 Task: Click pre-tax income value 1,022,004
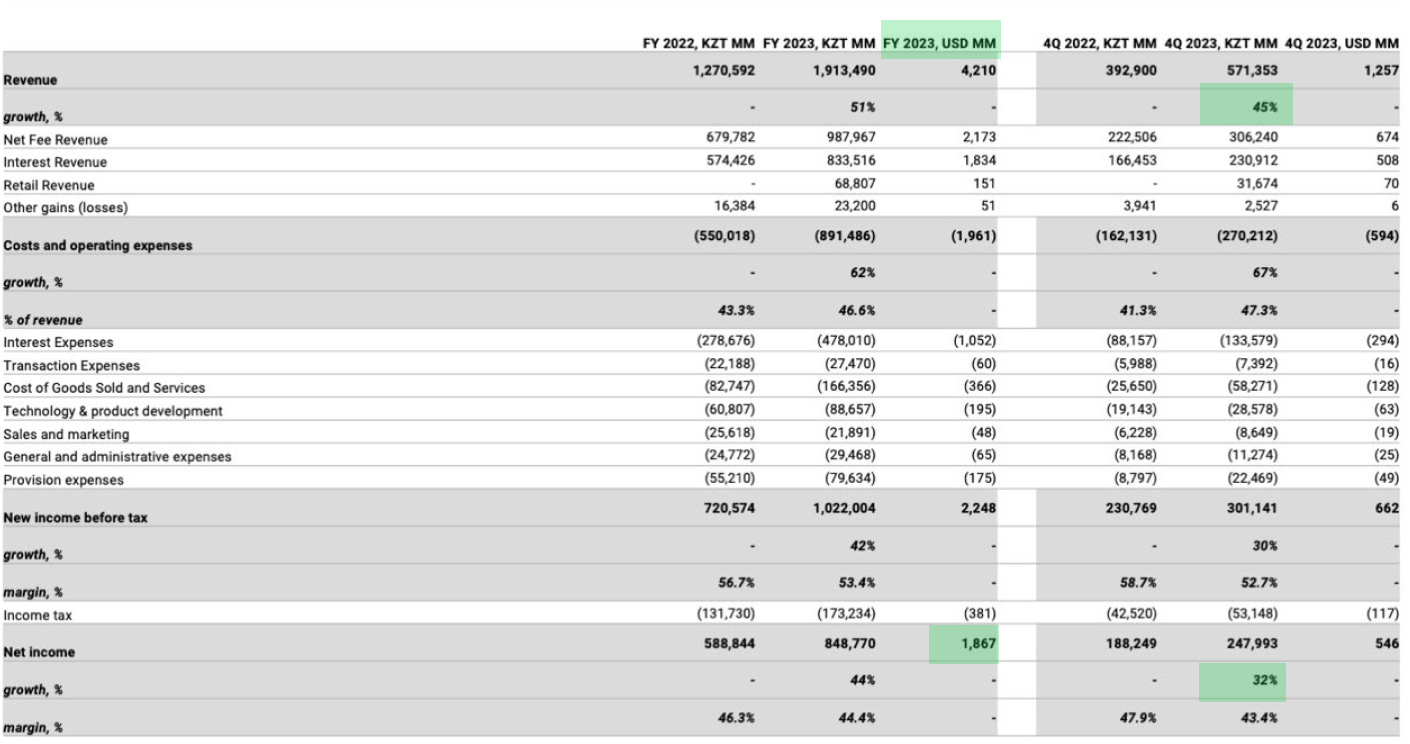845,508
